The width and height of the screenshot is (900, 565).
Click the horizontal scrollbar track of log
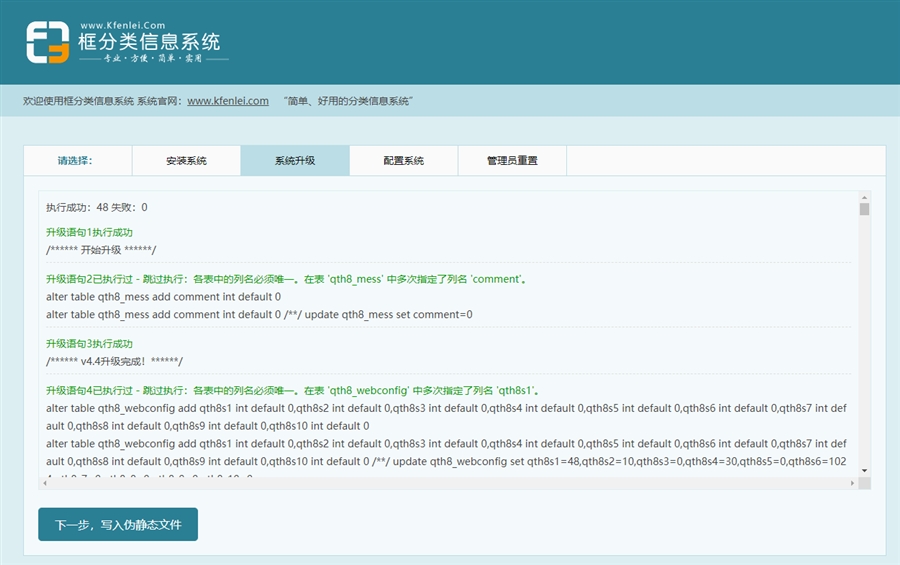(450, 483)
